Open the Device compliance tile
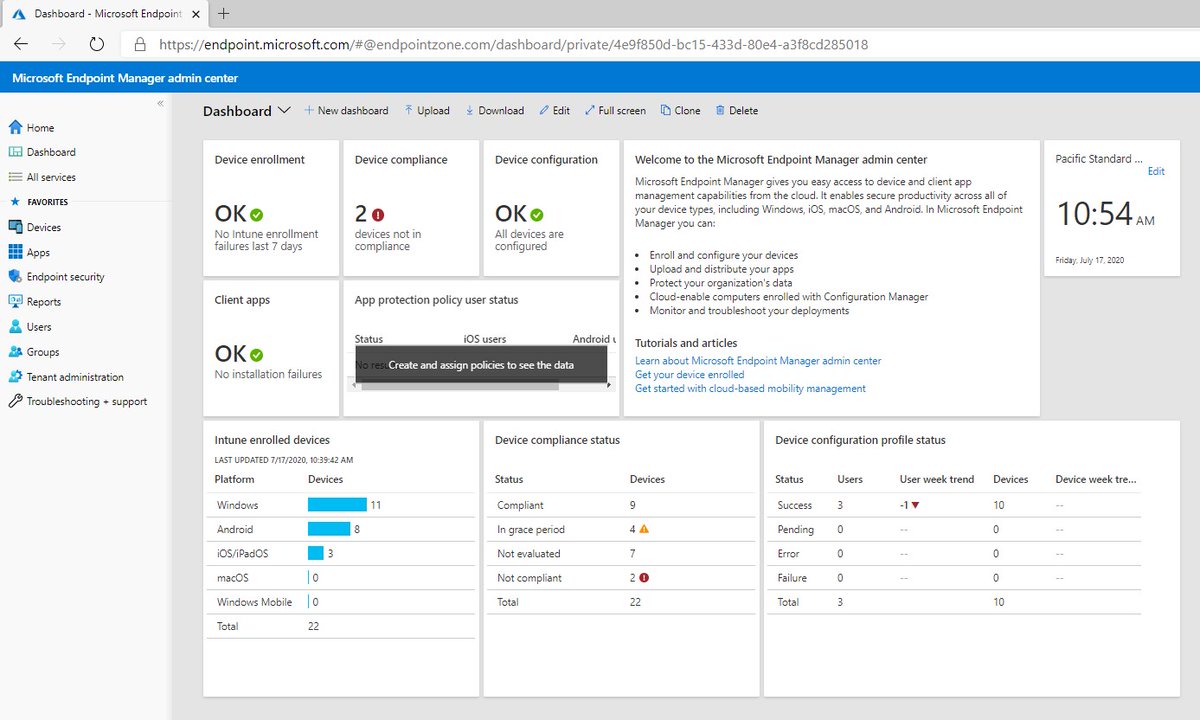Image resolution: width=1200 pixels, height=720 pixels. [x=411, y=208]
